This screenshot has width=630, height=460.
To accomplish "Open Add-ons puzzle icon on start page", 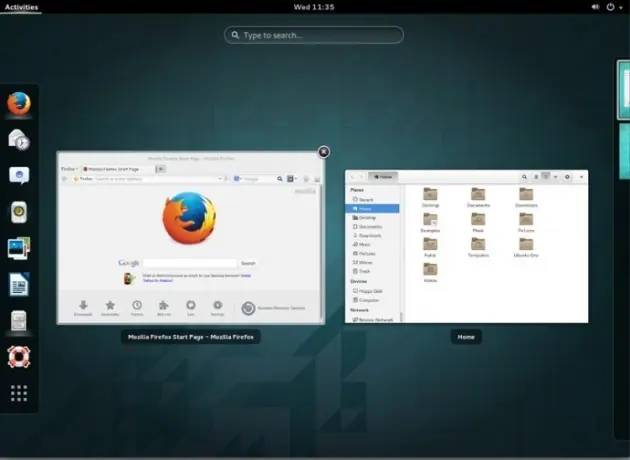I will (164, 308).
